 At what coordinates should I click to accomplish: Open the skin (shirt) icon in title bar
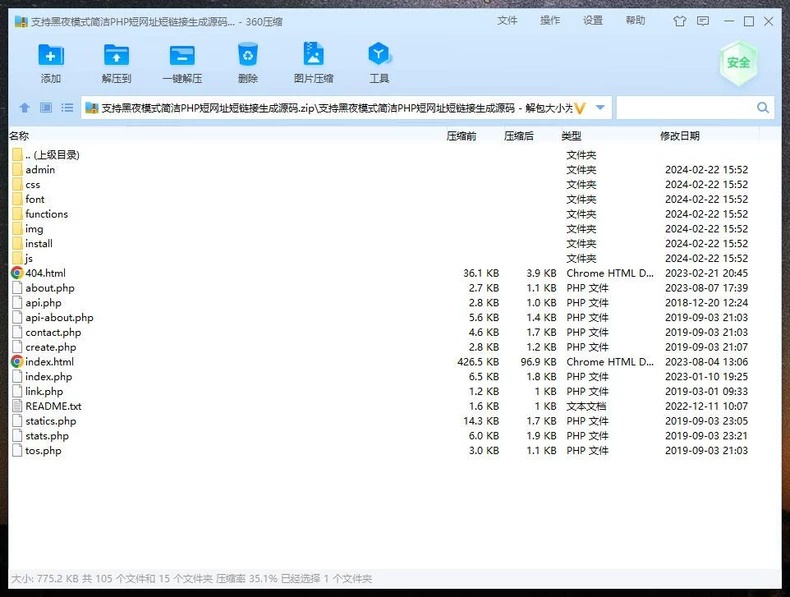[680, 21]
